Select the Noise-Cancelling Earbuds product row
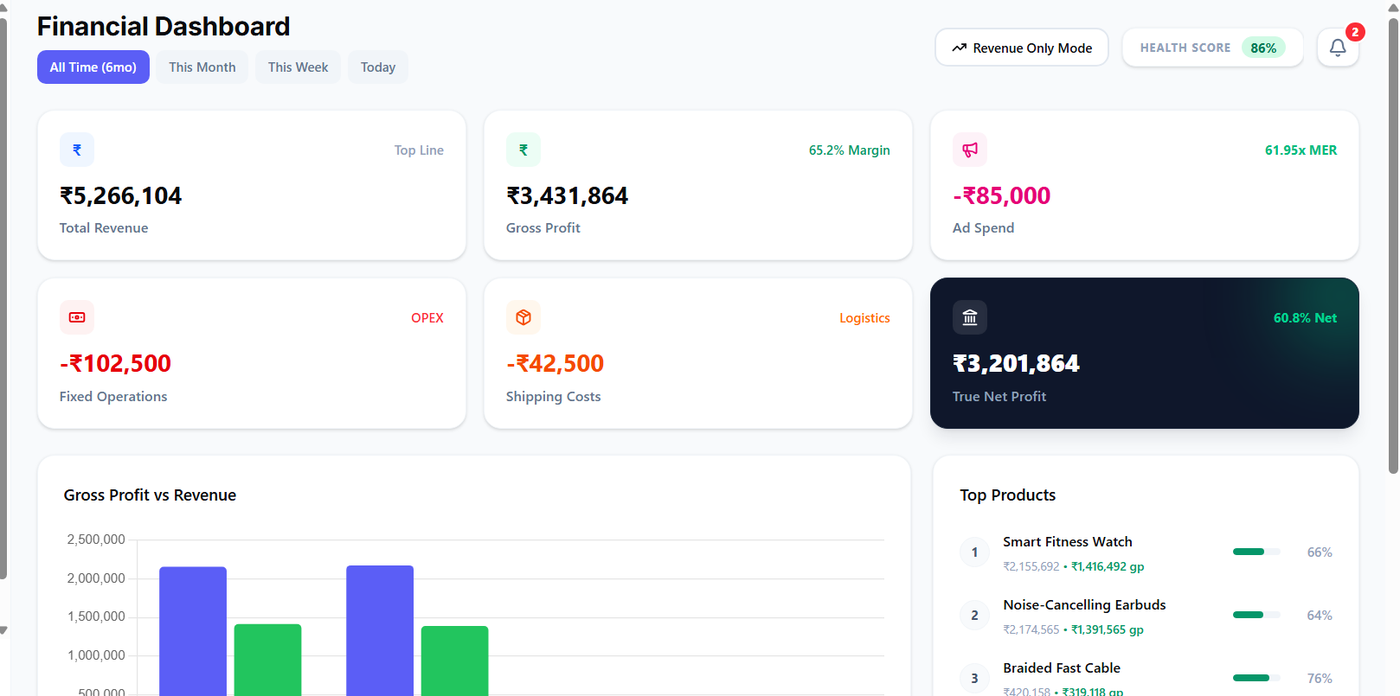The image size is (1400, 696). pos(1146,616)
